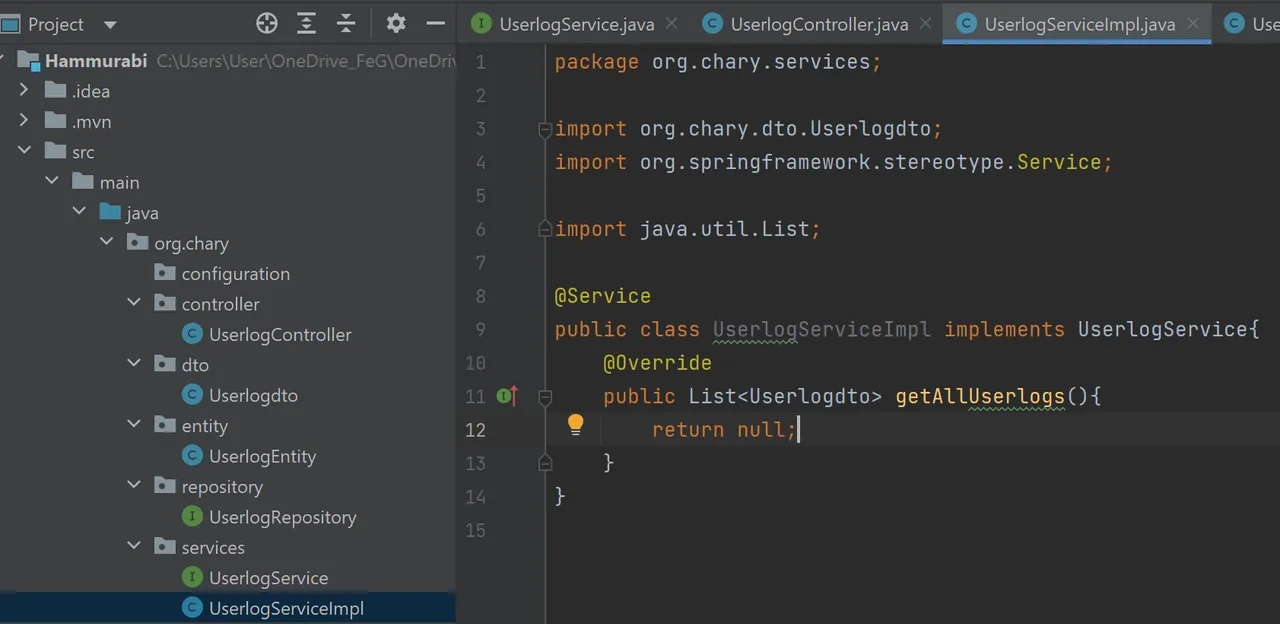Screen dimensions: 1280x624
Task: Click the light bulb quick-fix icon
Action: [575, 424]
